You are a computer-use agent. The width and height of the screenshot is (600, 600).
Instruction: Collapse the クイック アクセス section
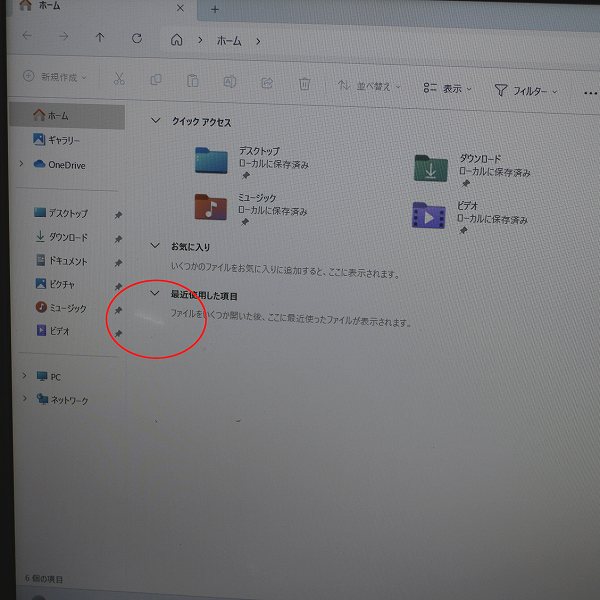(x=154, y=121)
